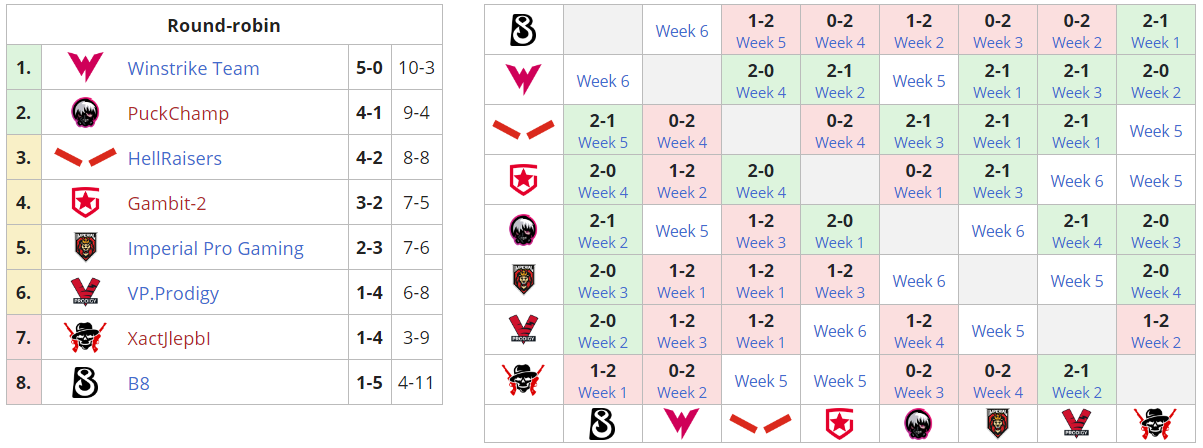Open the Winstrike Team link
This screenshot has width=1203, height=448.
click(x=193, y=69)
